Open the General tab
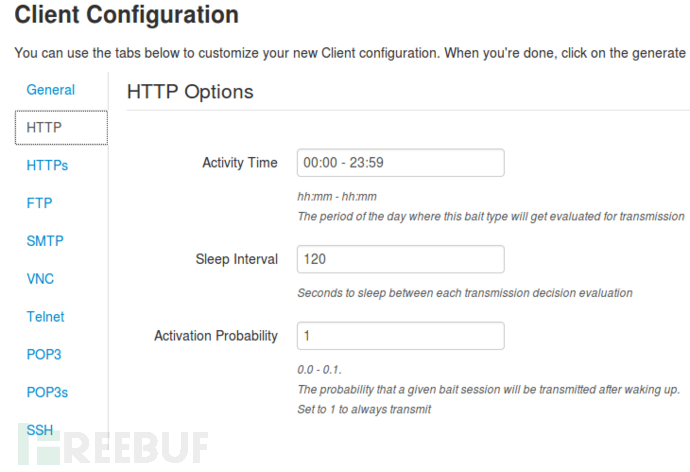The width and height of the screenshot is (690, 472). click(x=50, y=90)
